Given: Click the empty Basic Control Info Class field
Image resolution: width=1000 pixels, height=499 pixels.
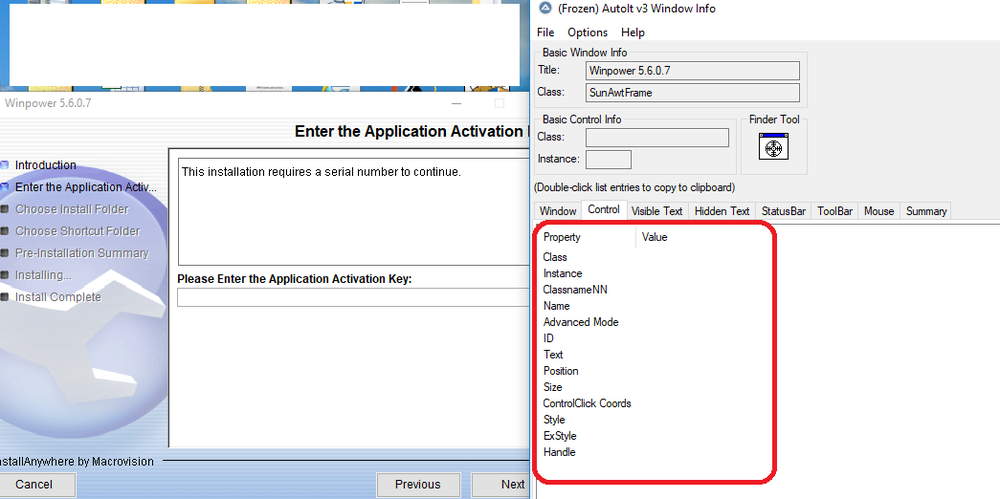Looking at the screenshot, I should point(657,137).
